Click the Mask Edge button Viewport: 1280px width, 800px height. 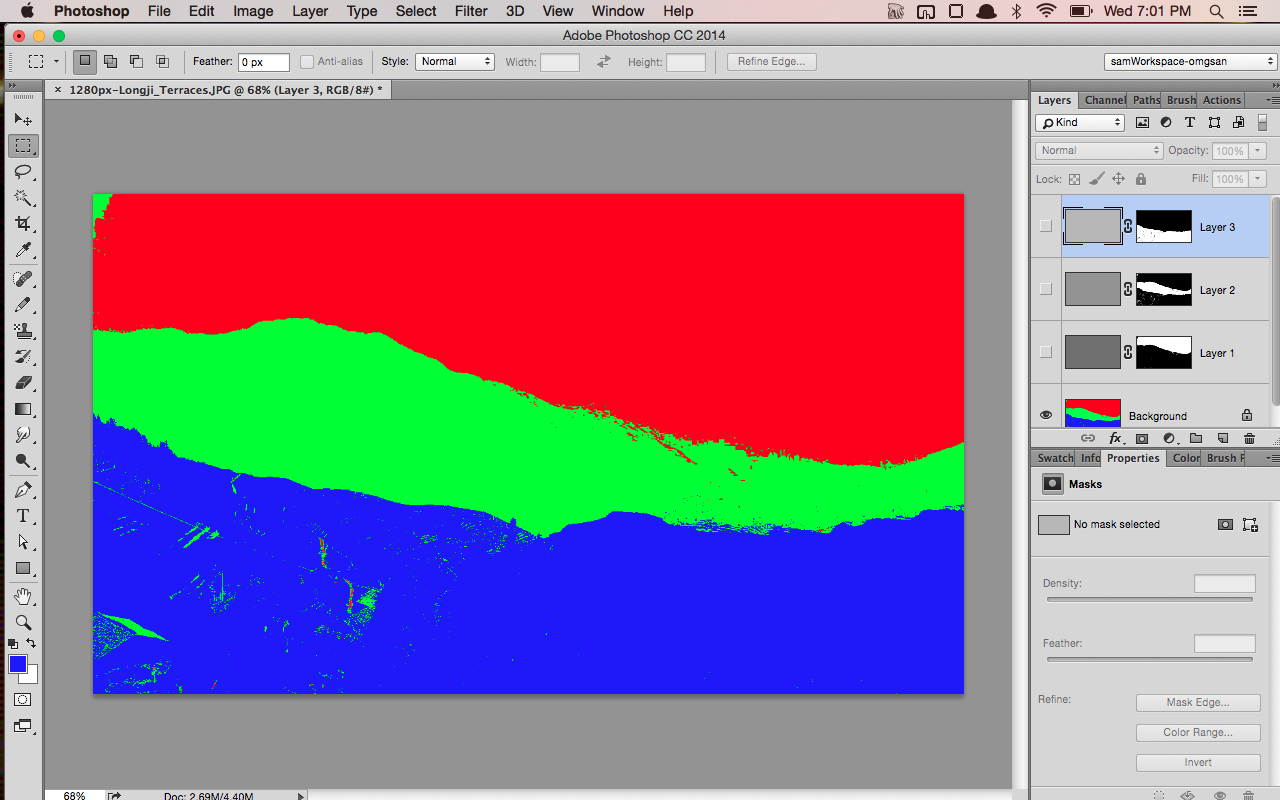tap(1198, 703)
